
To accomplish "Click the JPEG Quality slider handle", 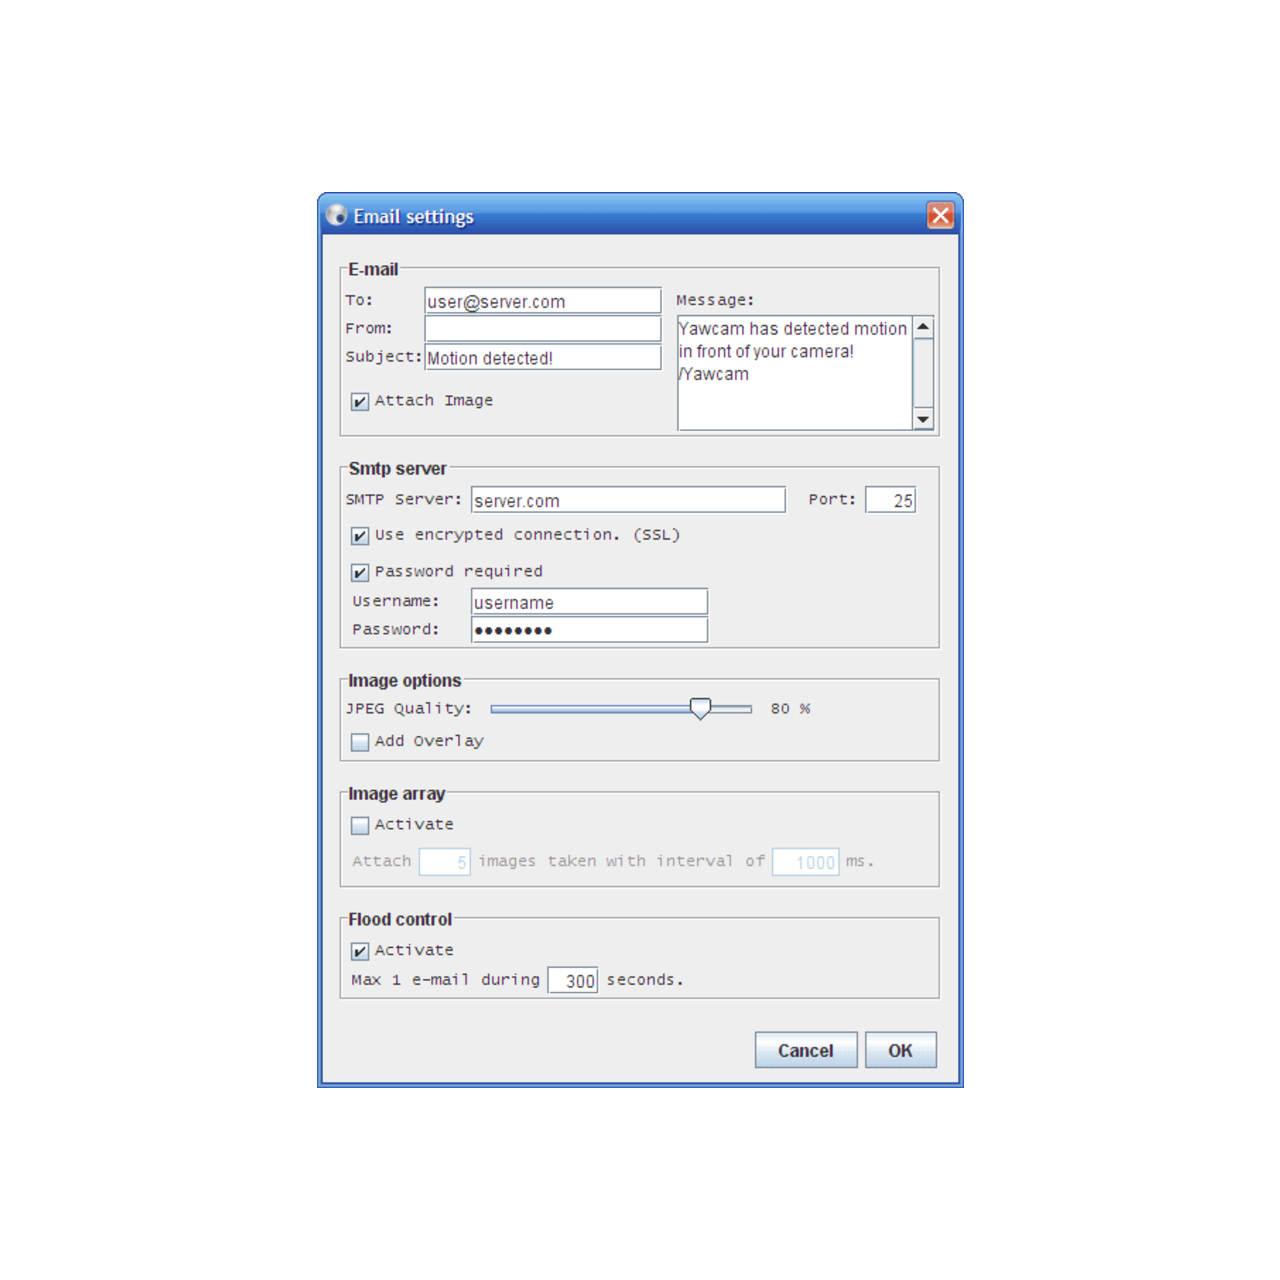I will tap(700, 709).
